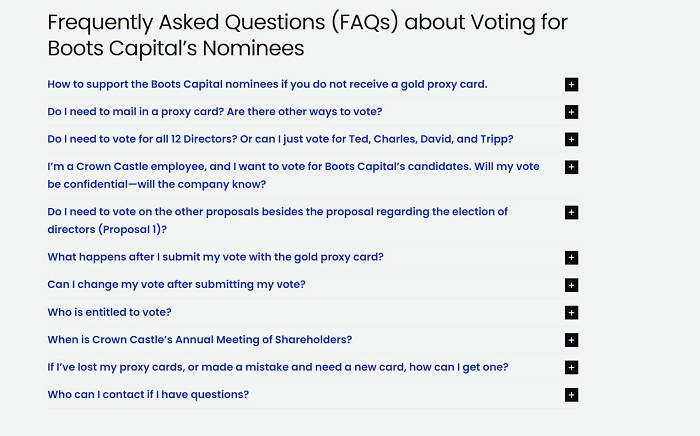Select question about voting for all 12 Directors
Viewport: 700px width, 436px height.
click(280, 139)
